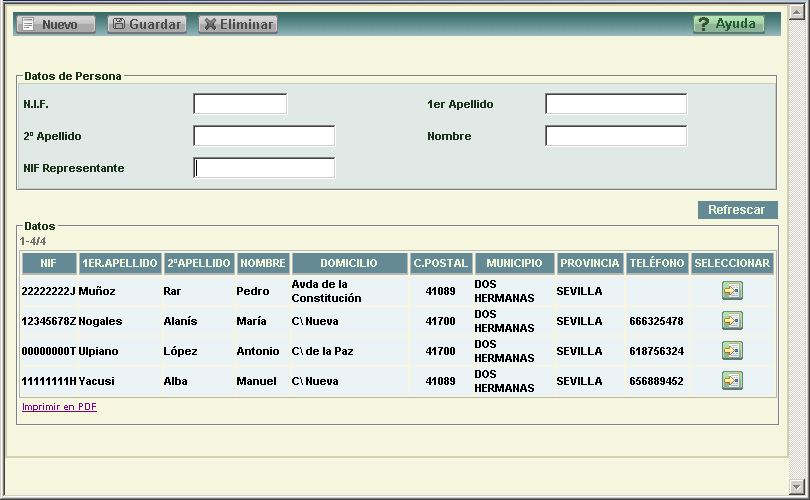Click the Refrescar button
Screen dimensions: 810x500
[736, 210]
